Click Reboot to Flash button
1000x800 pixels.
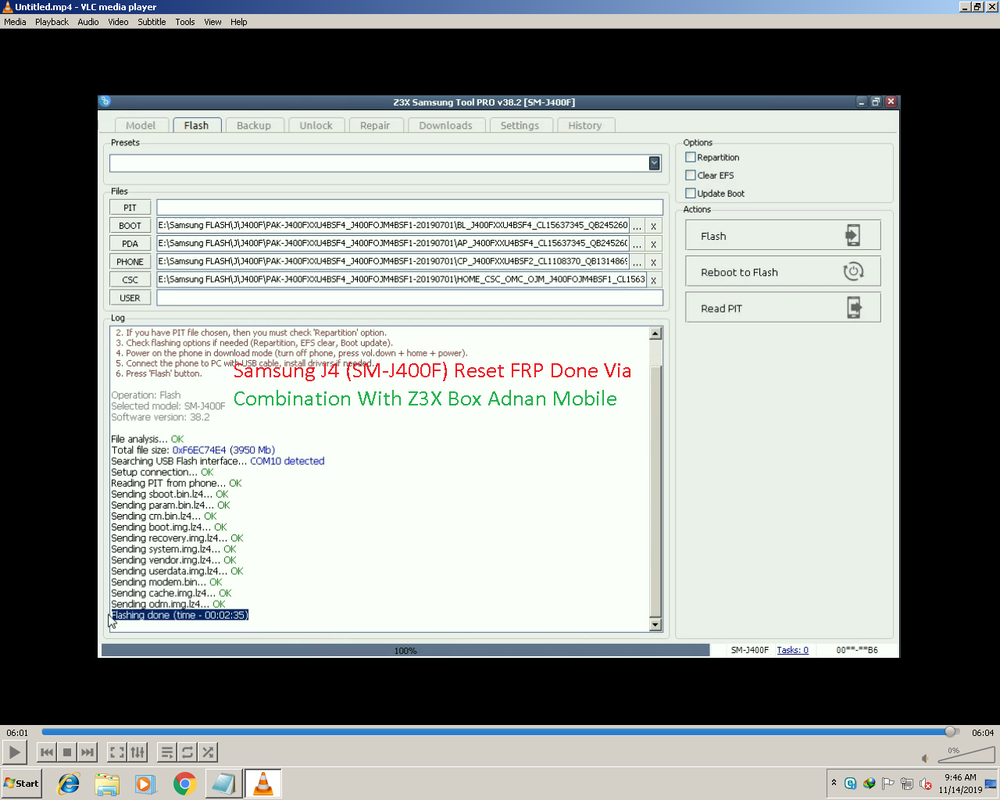pyautogui.click(x=783, y=272)
